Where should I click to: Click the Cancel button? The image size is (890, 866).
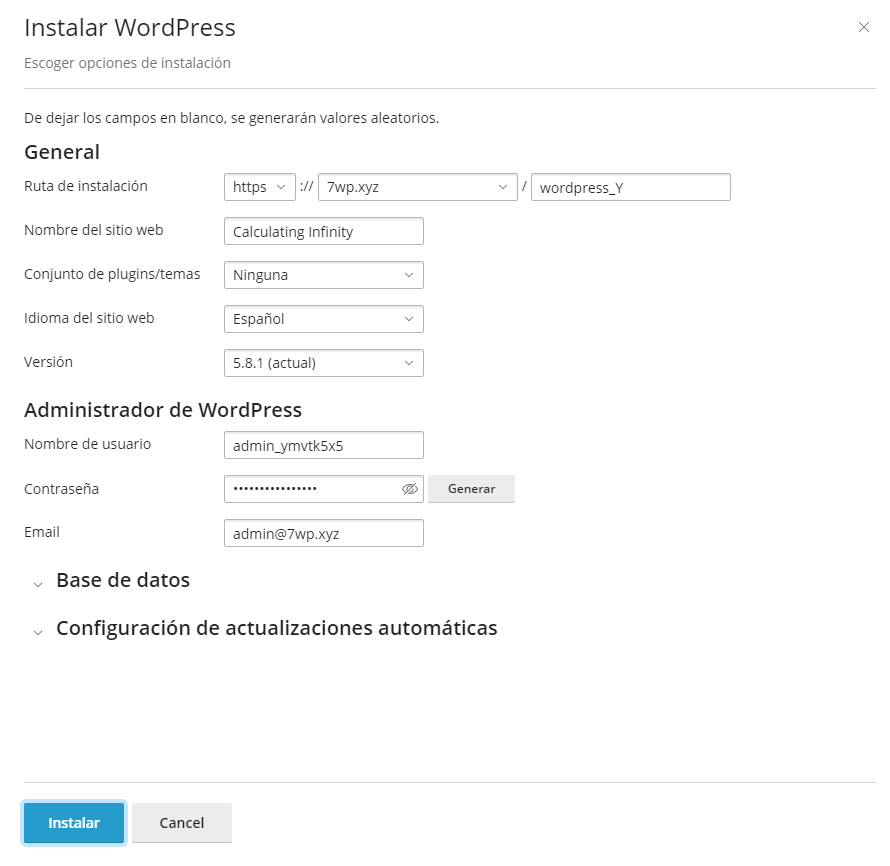[x=182, y=823]
